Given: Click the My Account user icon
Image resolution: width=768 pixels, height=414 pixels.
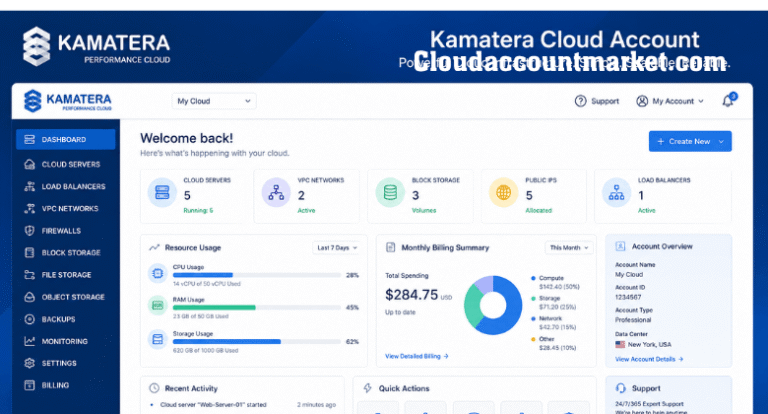Looking at the screenshot, I should (642, 101).
